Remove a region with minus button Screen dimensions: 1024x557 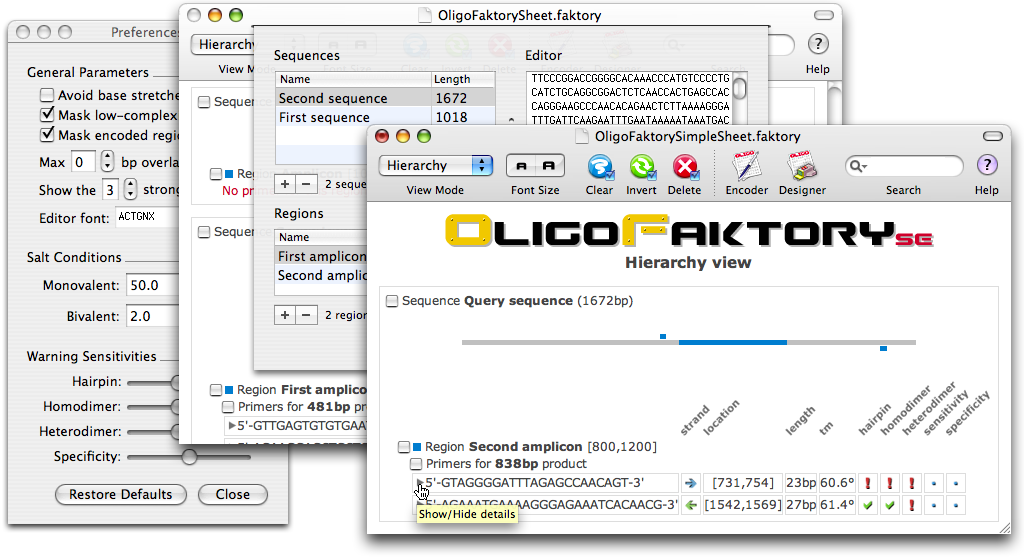pos(306,315)
